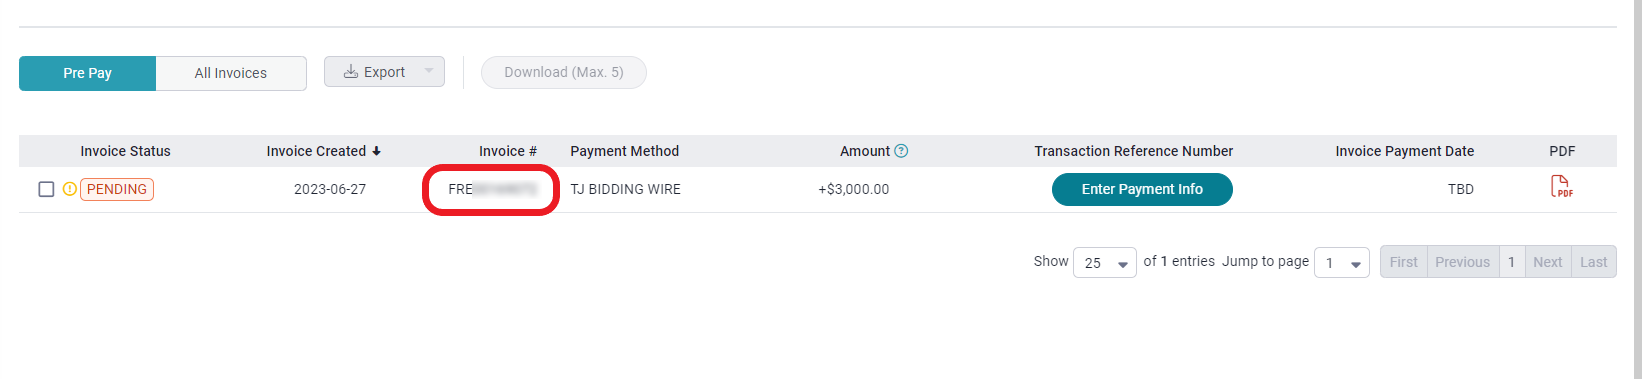Click the Download (Max. 5) button
This screenshot has width=1642, height=379.
point(564,72)
